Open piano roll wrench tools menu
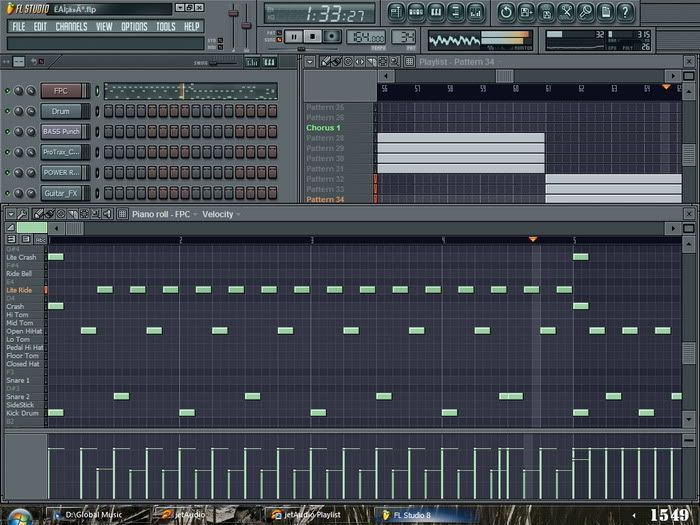700x525 pixels. tap(22, 214)
